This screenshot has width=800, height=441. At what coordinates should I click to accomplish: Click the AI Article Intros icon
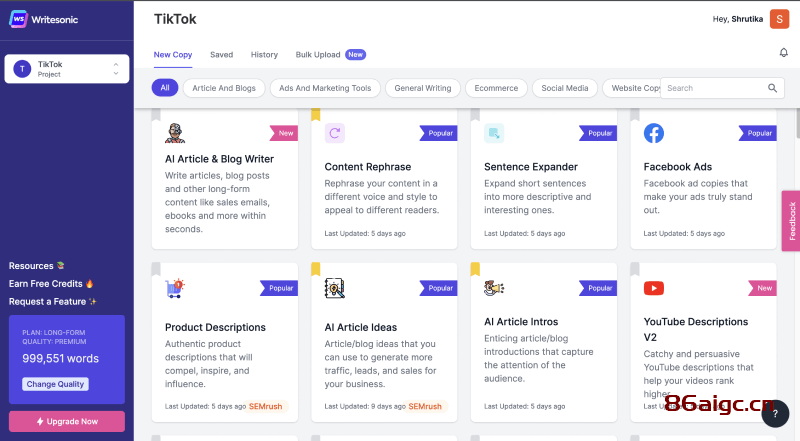point(494,288)
